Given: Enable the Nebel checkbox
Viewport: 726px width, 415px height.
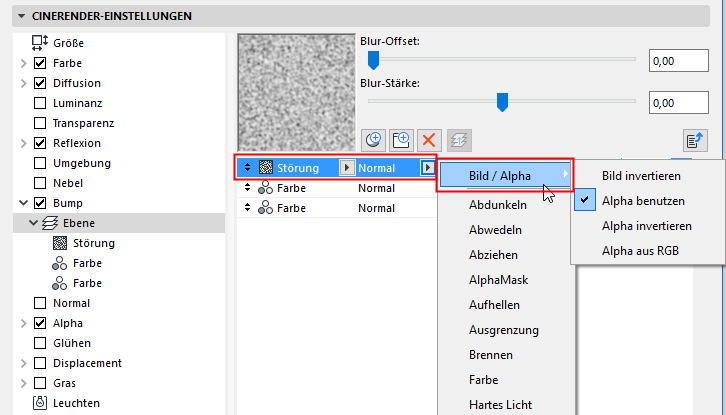Looking at the screenshot, I should tap(40, 183).
